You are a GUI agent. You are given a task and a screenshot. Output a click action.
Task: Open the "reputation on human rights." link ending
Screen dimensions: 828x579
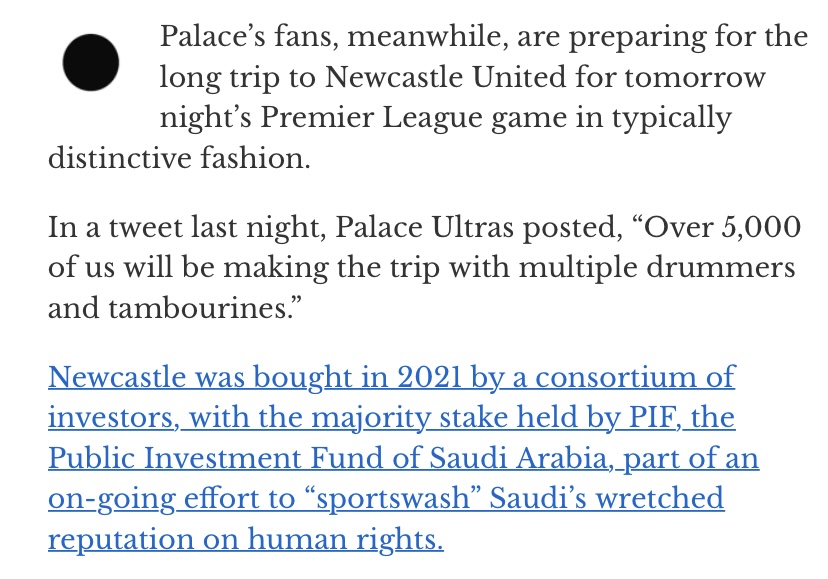pos(246,540)
